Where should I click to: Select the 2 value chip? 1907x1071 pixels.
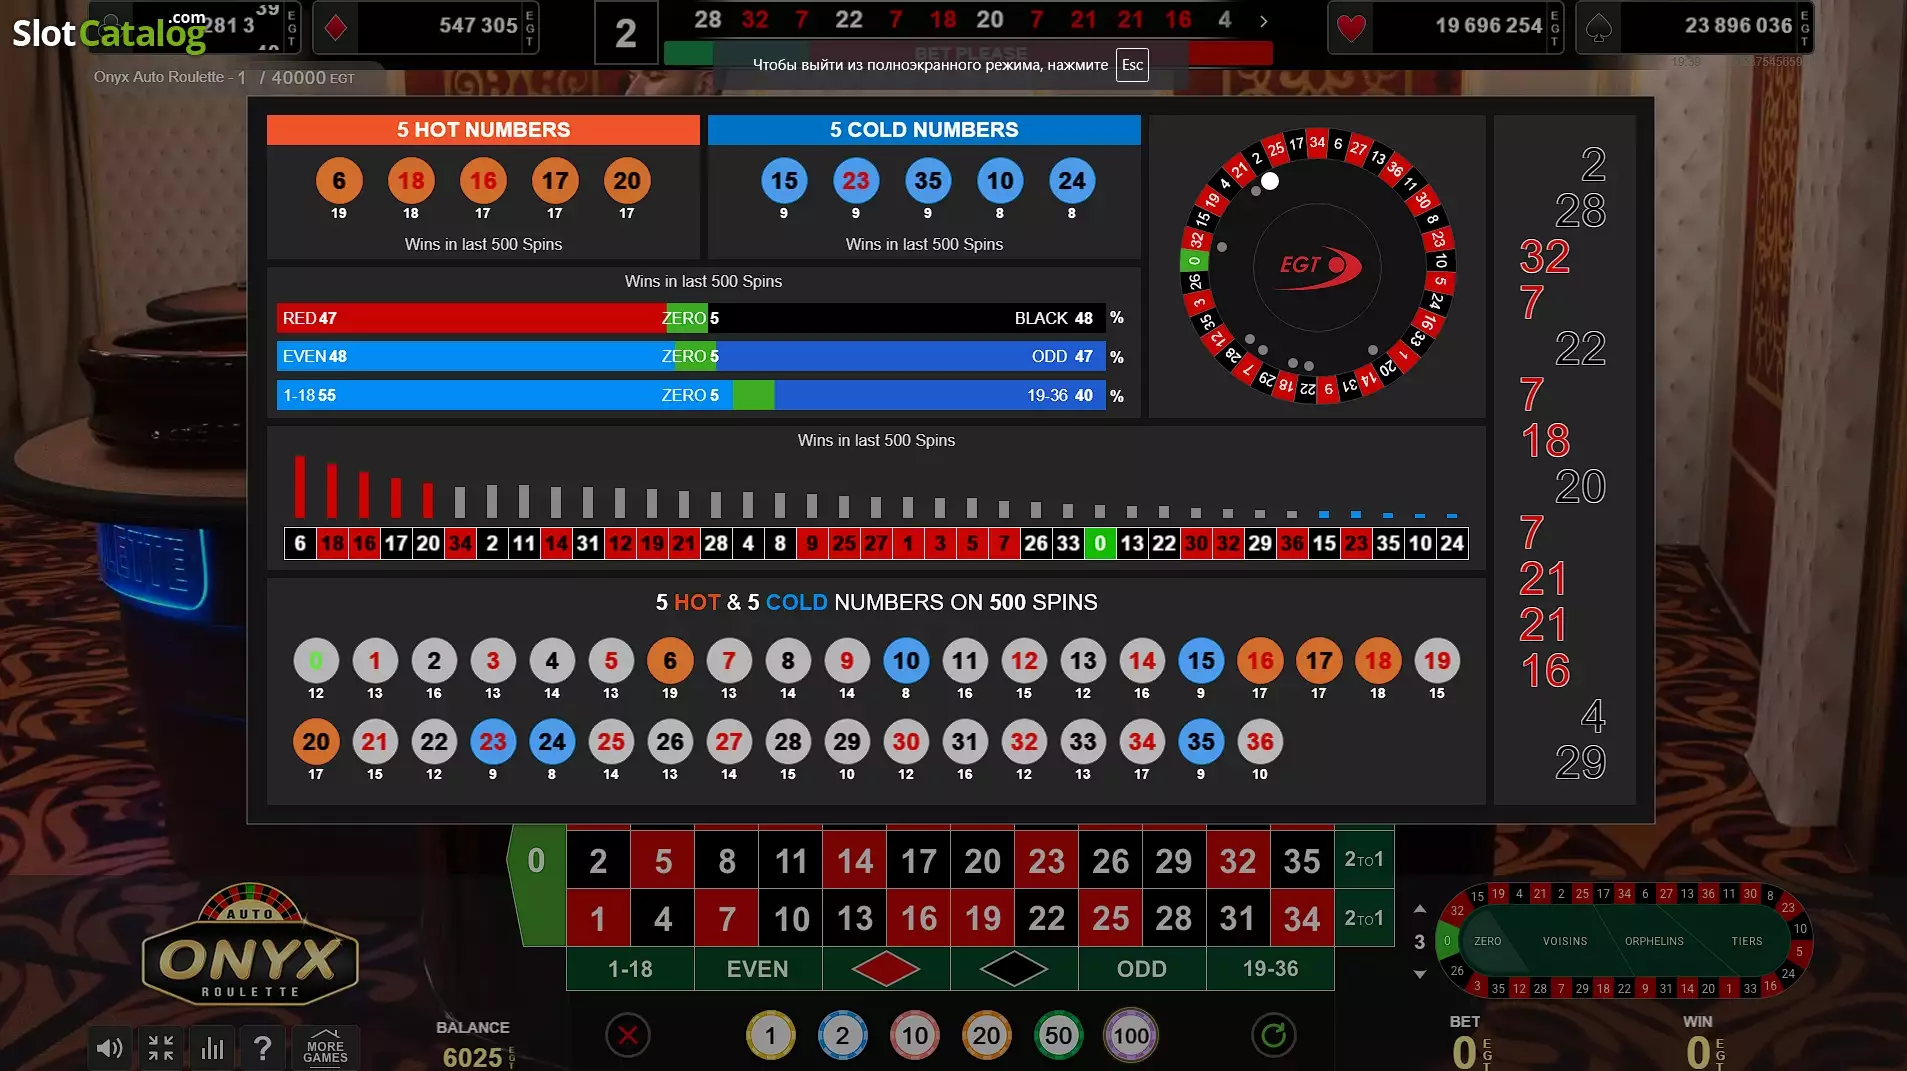tap(842, 1036)
